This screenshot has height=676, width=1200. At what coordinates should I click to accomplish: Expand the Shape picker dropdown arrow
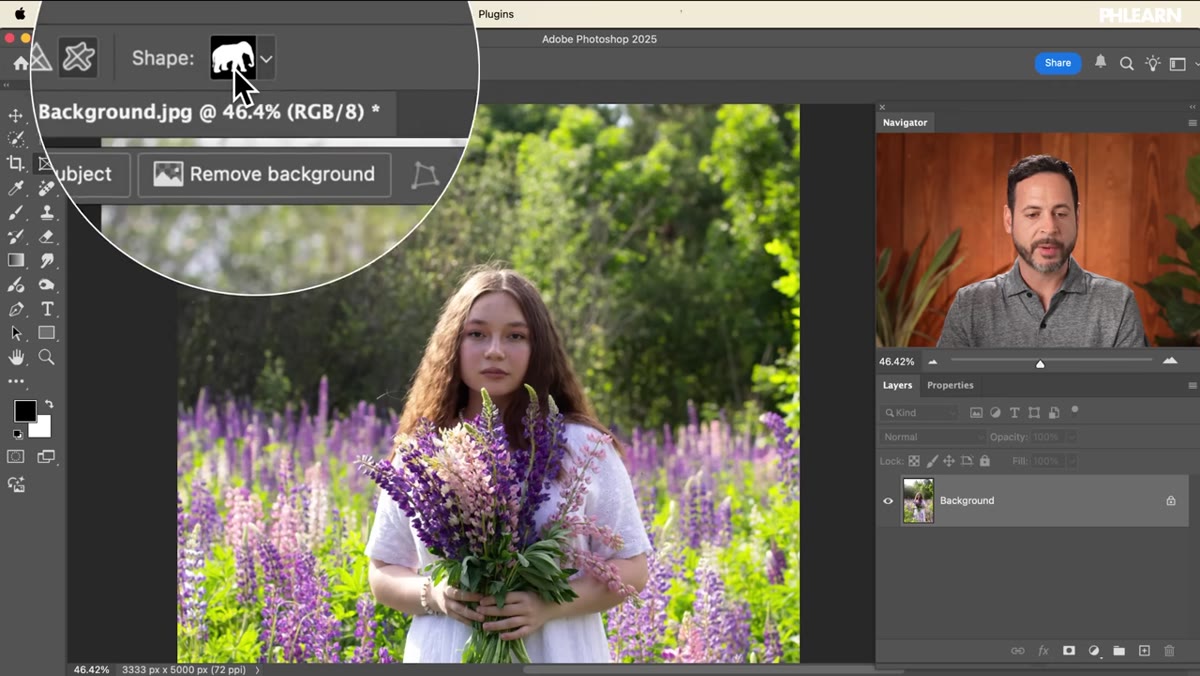267,59
